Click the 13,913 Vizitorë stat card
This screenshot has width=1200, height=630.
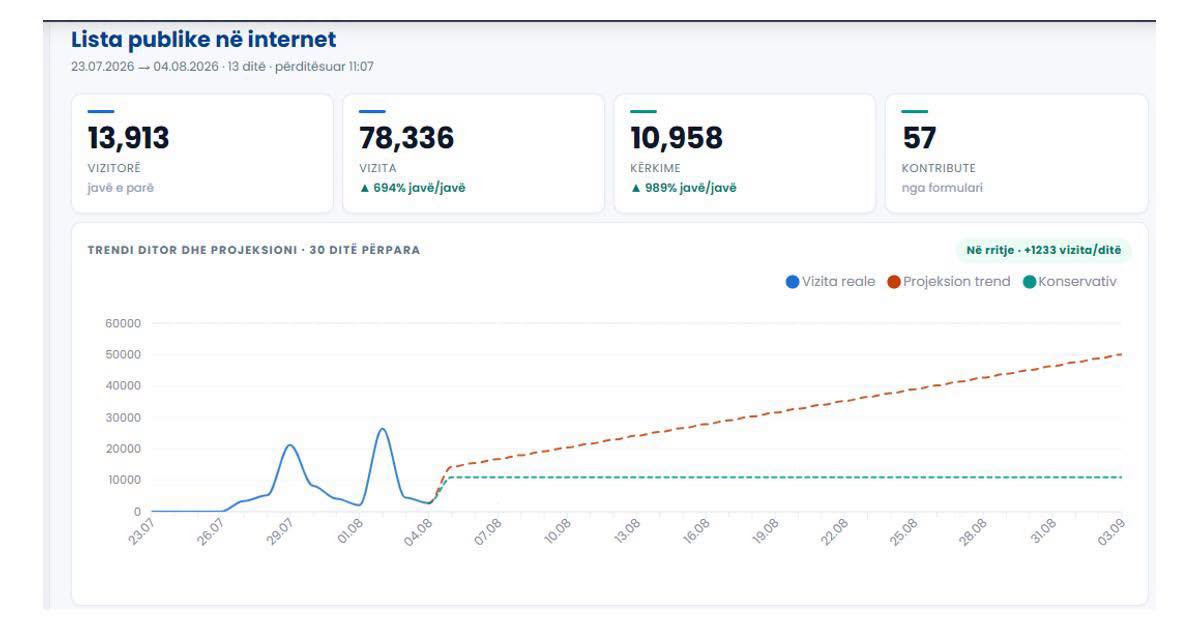pos(202,154)
